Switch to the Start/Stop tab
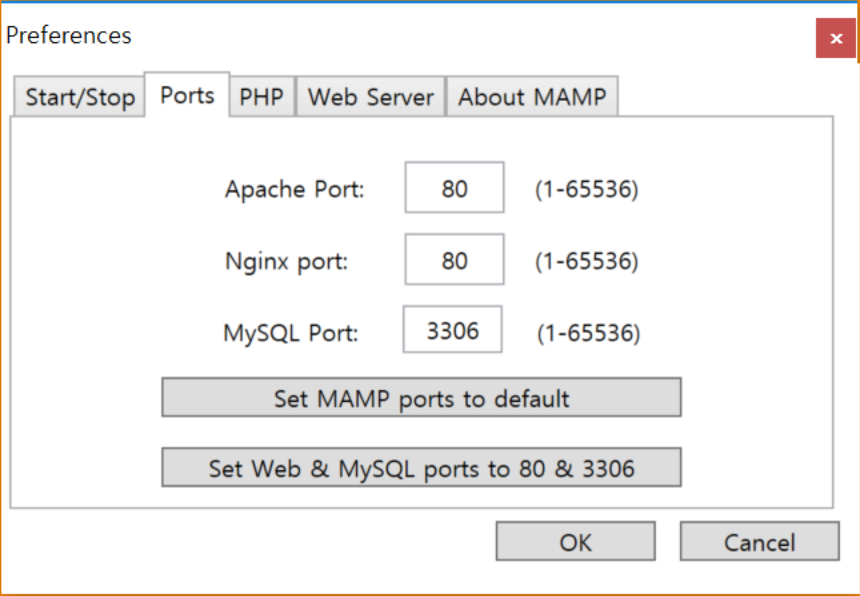The height and width of the screenshot is (596, 860). pyautogui.click(x=80, y=97)
